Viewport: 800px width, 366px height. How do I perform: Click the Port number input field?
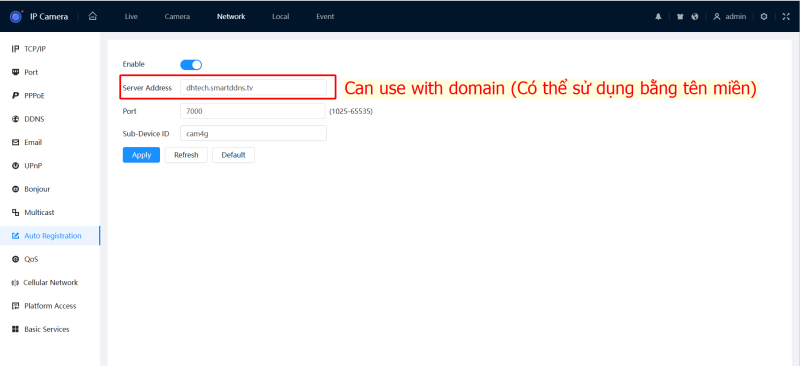click(x=253, y=111)
